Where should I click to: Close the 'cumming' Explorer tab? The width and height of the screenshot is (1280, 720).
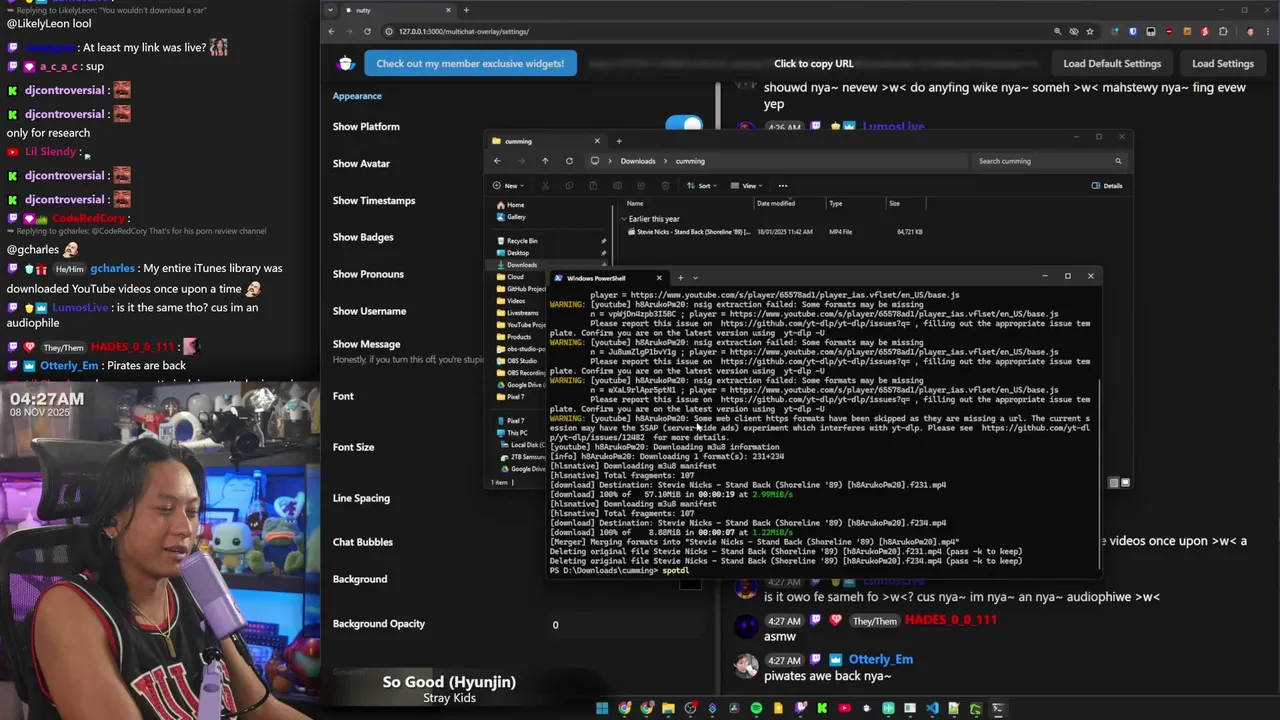click(x=597, y=141)
